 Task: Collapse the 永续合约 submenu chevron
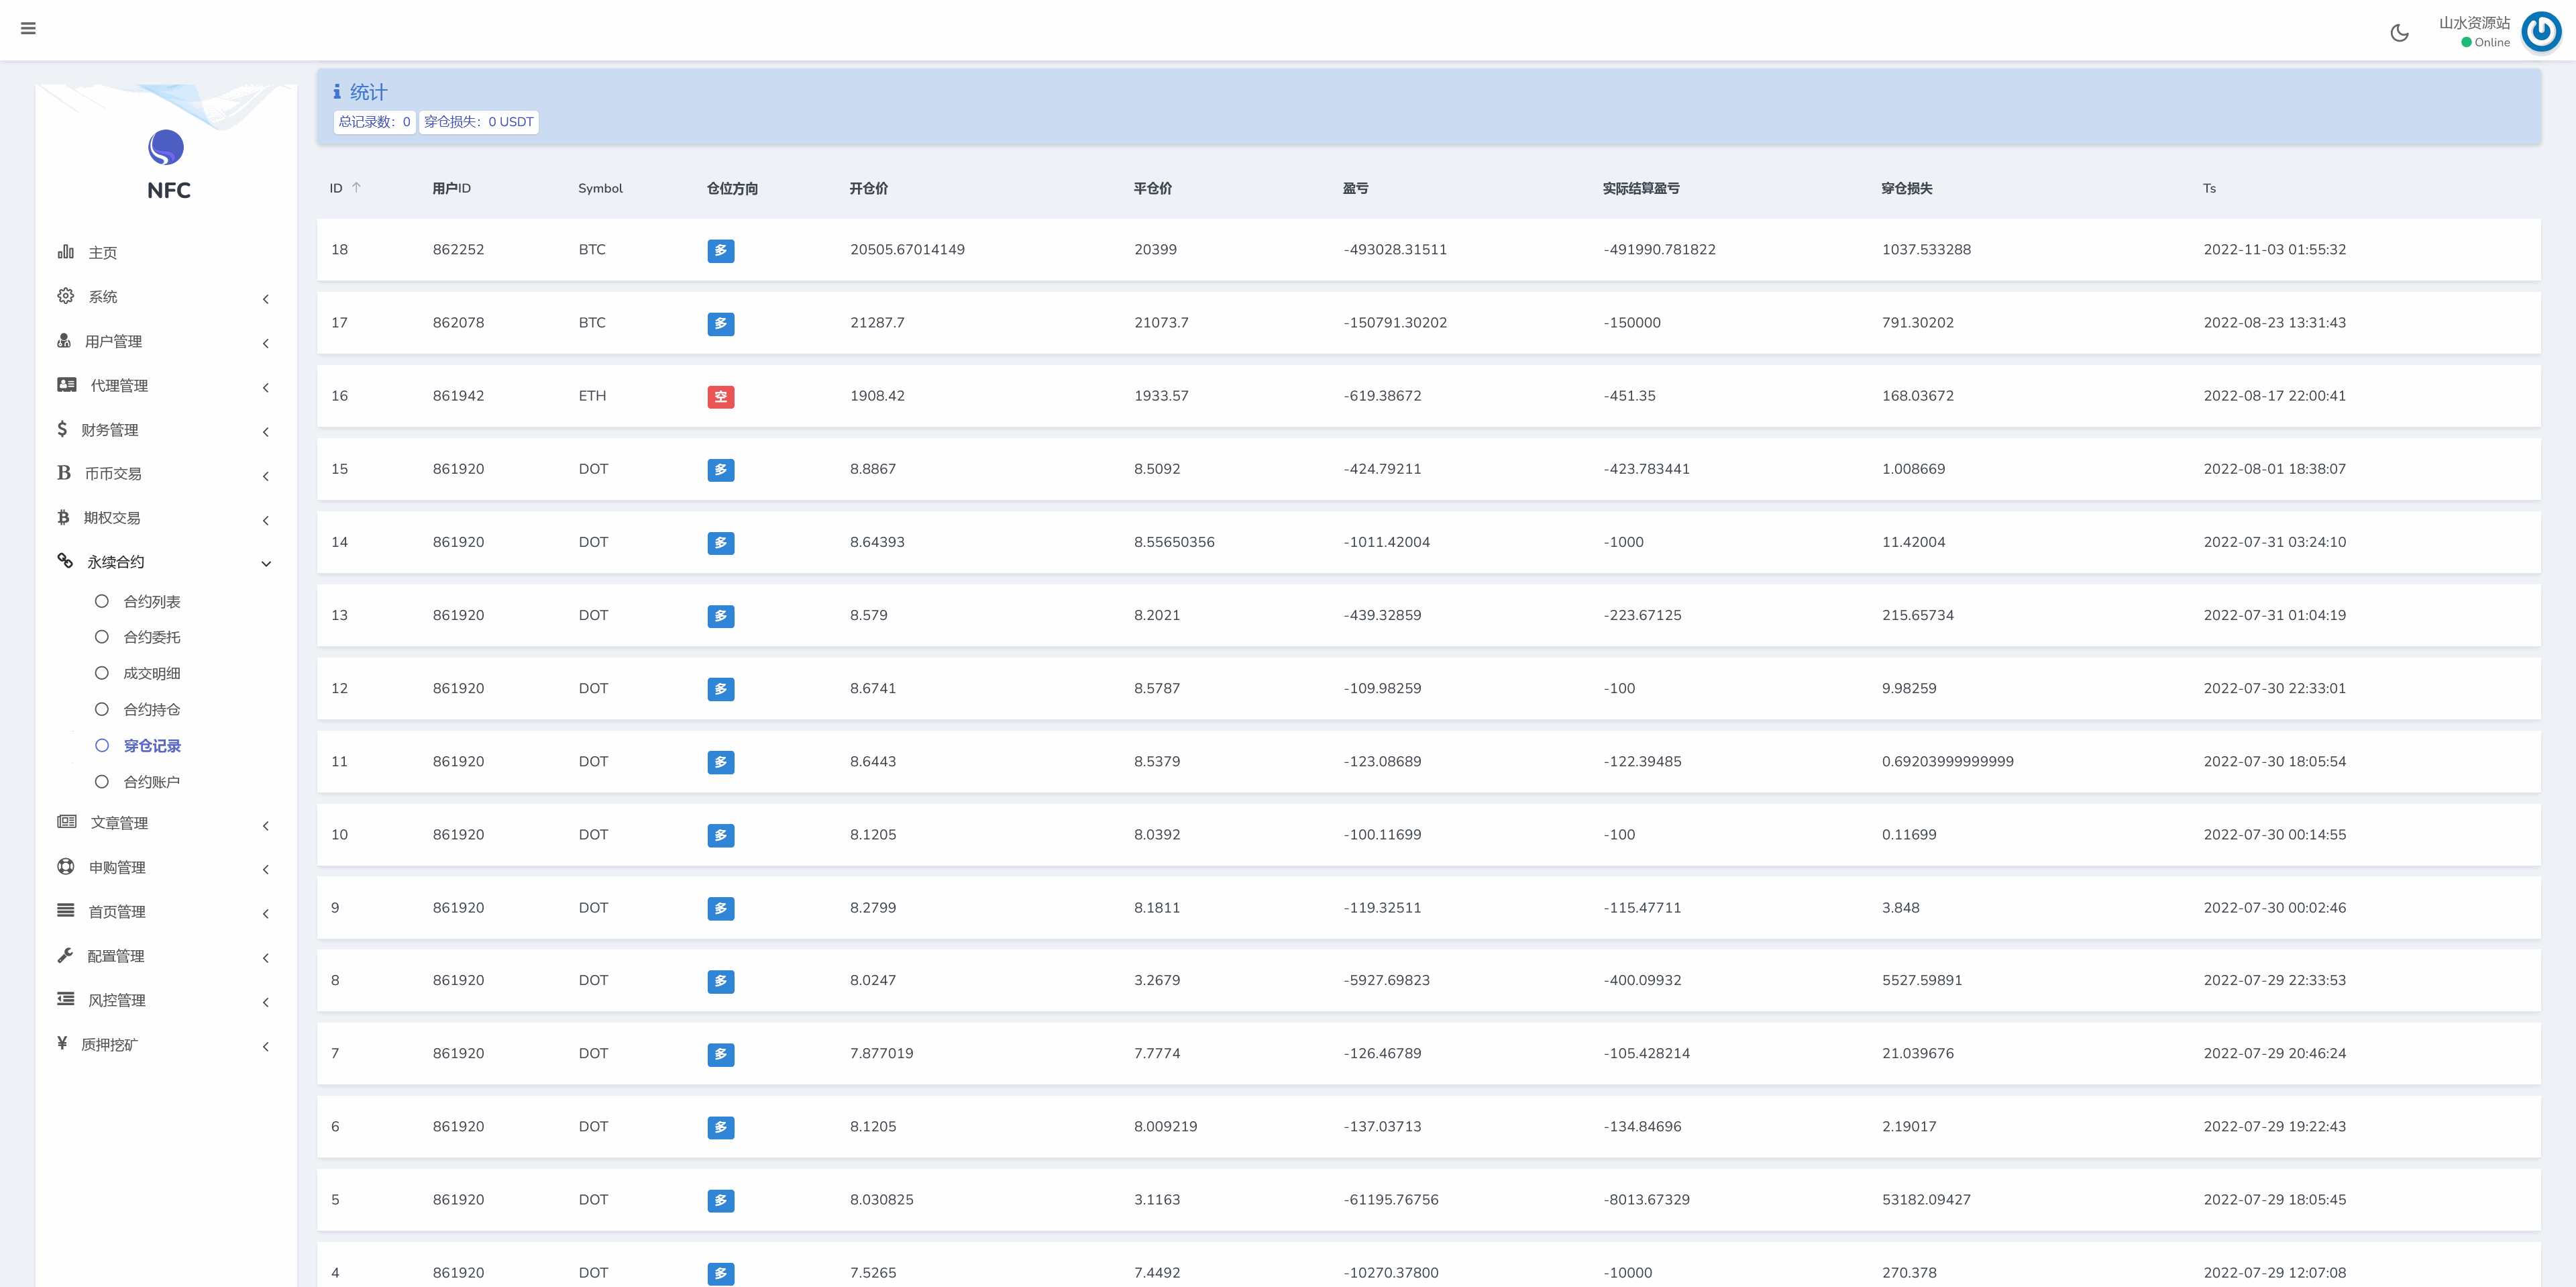tap(266, 563)
